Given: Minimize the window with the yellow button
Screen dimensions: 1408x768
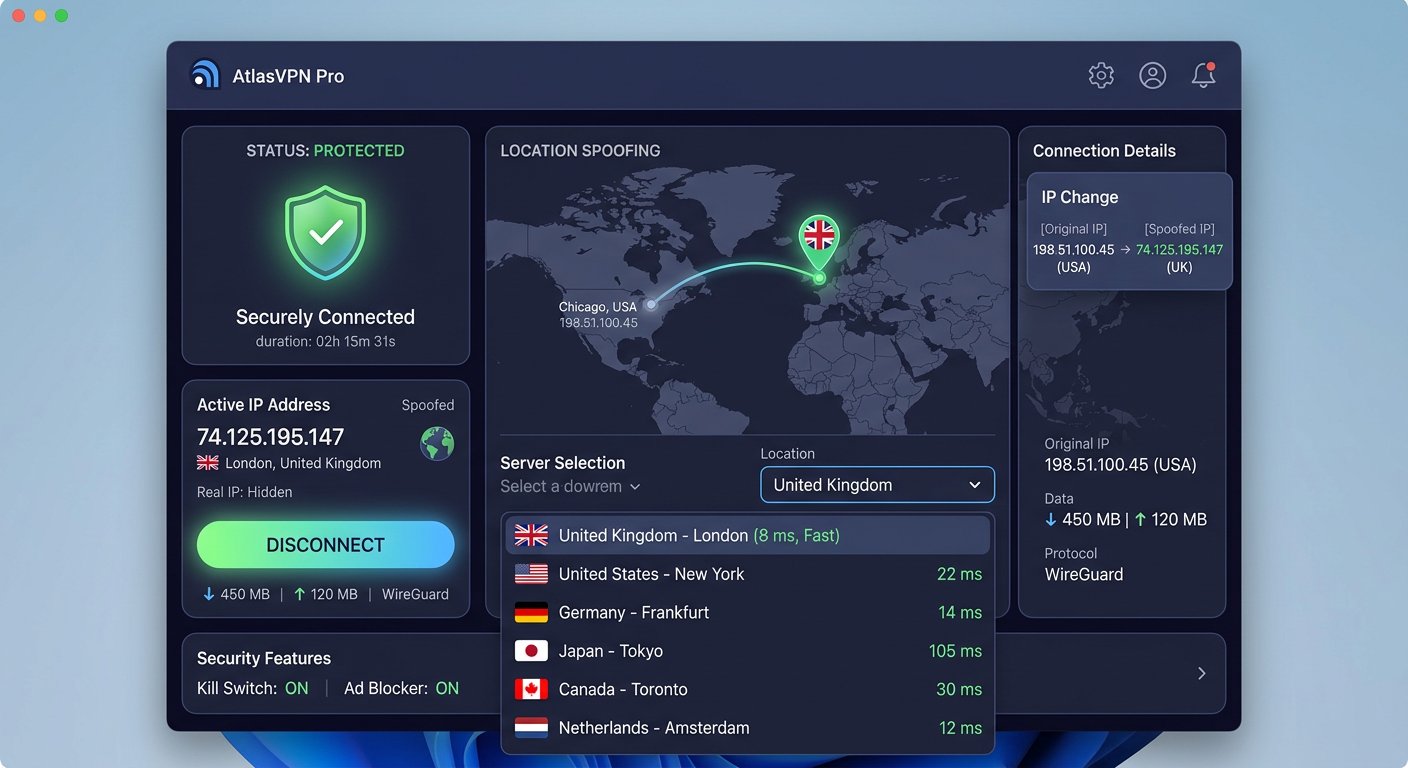Looking at the screenshot, I should [40, 16].
